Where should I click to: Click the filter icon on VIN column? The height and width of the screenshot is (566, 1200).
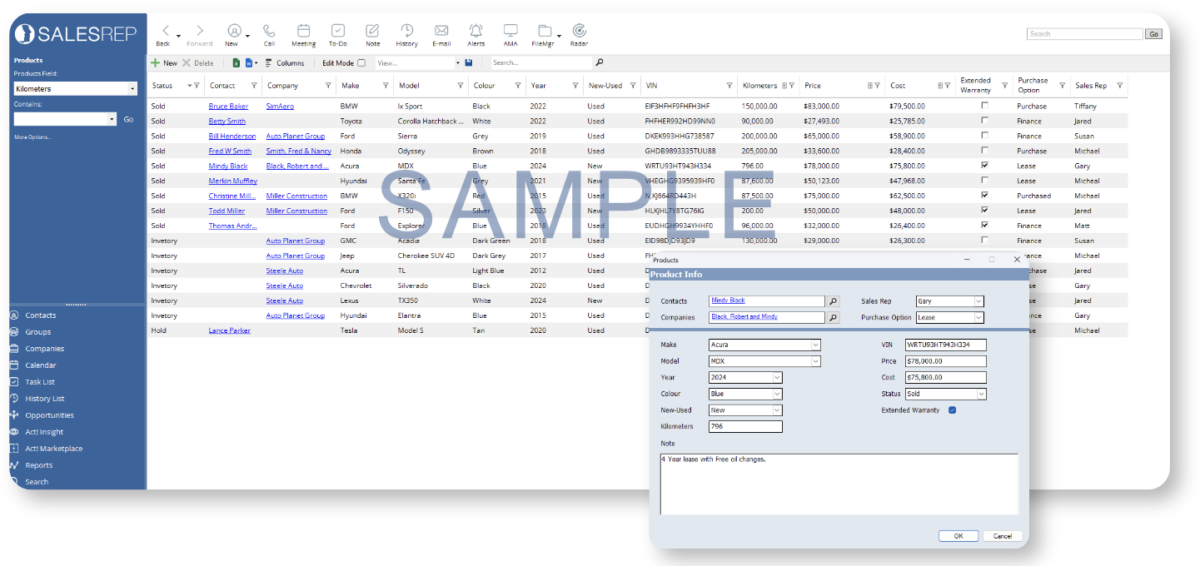[730, 86]
